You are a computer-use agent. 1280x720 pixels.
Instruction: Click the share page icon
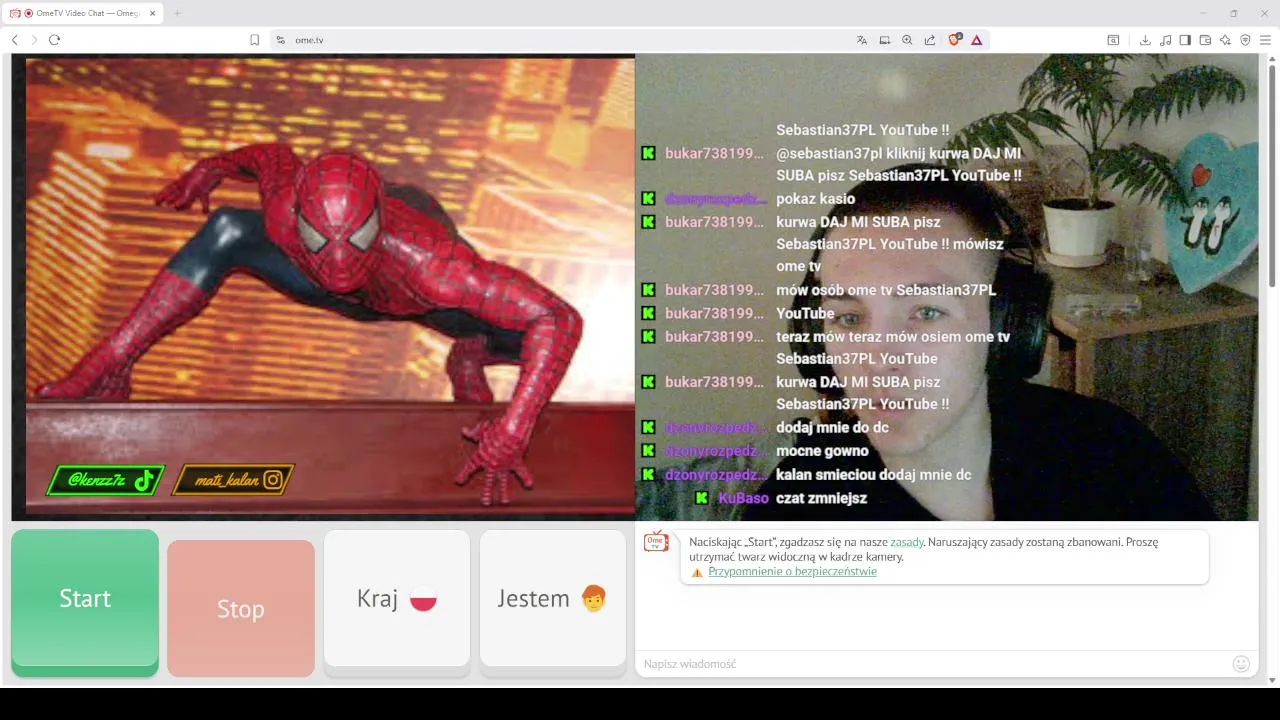(930, 40)
